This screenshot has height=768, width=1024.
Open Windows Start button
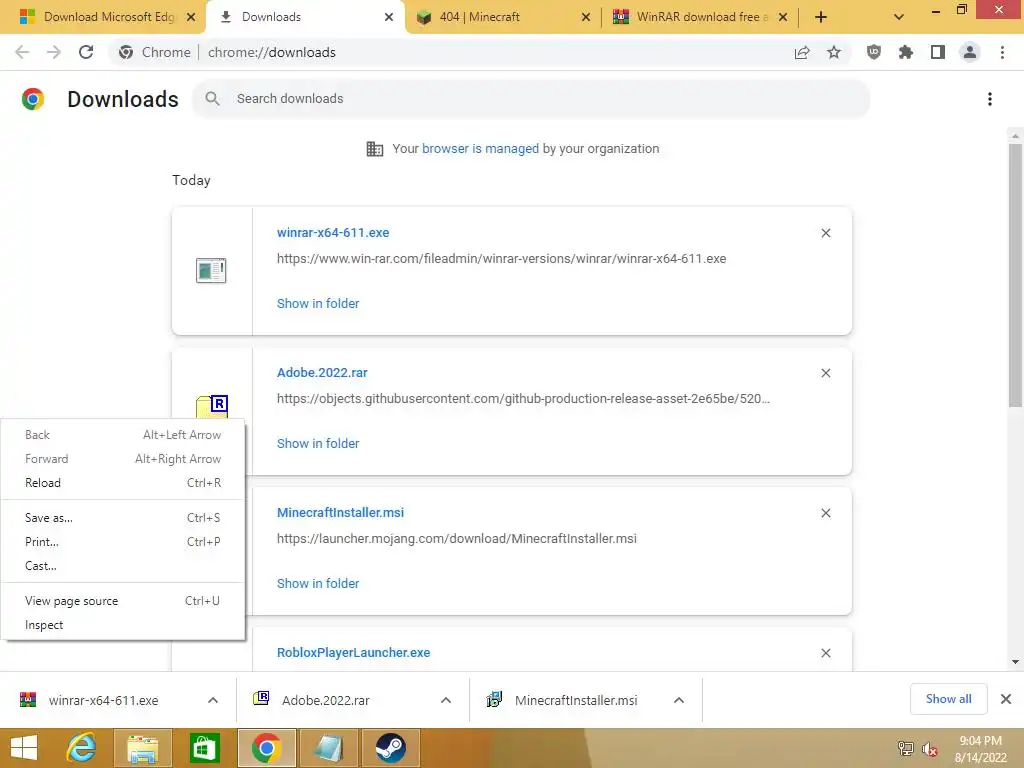click(x=24, y=748)
